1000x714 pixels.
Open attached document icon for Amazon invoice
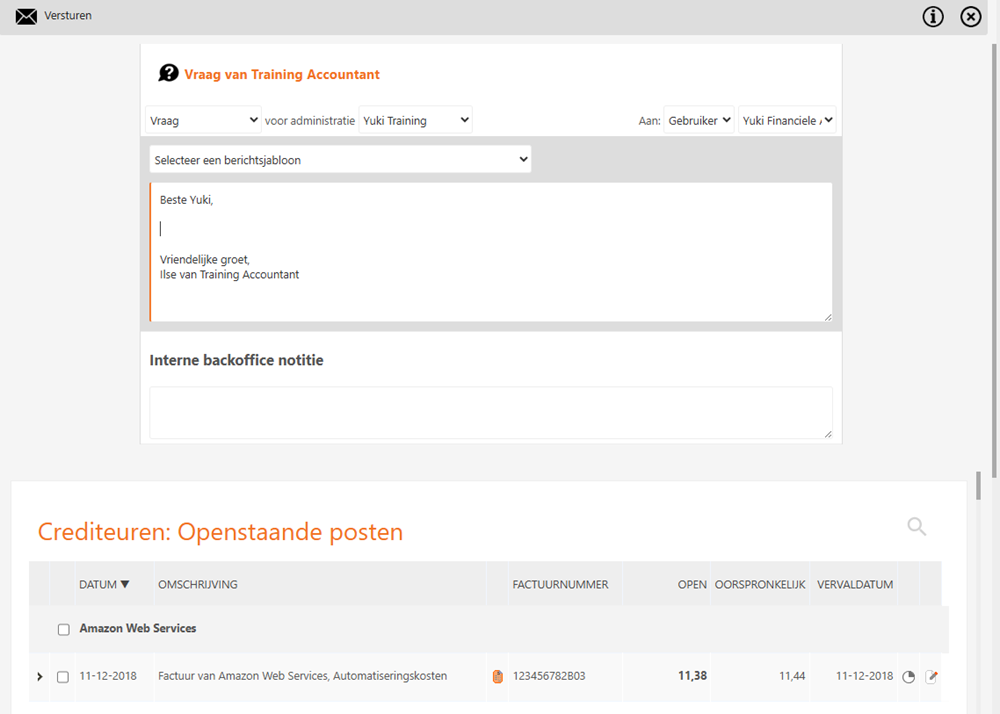click(497, 676)
